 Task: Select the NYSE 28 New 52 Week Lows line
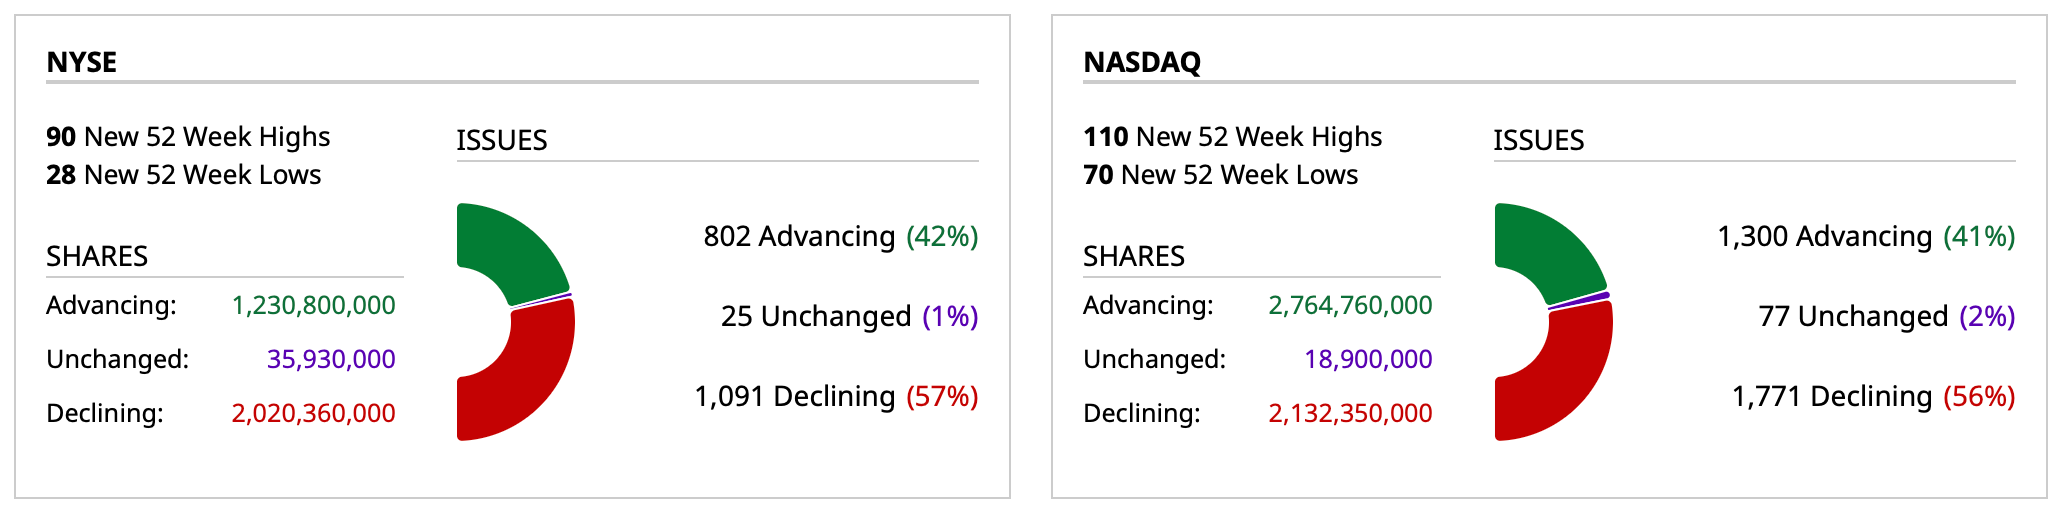184,175
